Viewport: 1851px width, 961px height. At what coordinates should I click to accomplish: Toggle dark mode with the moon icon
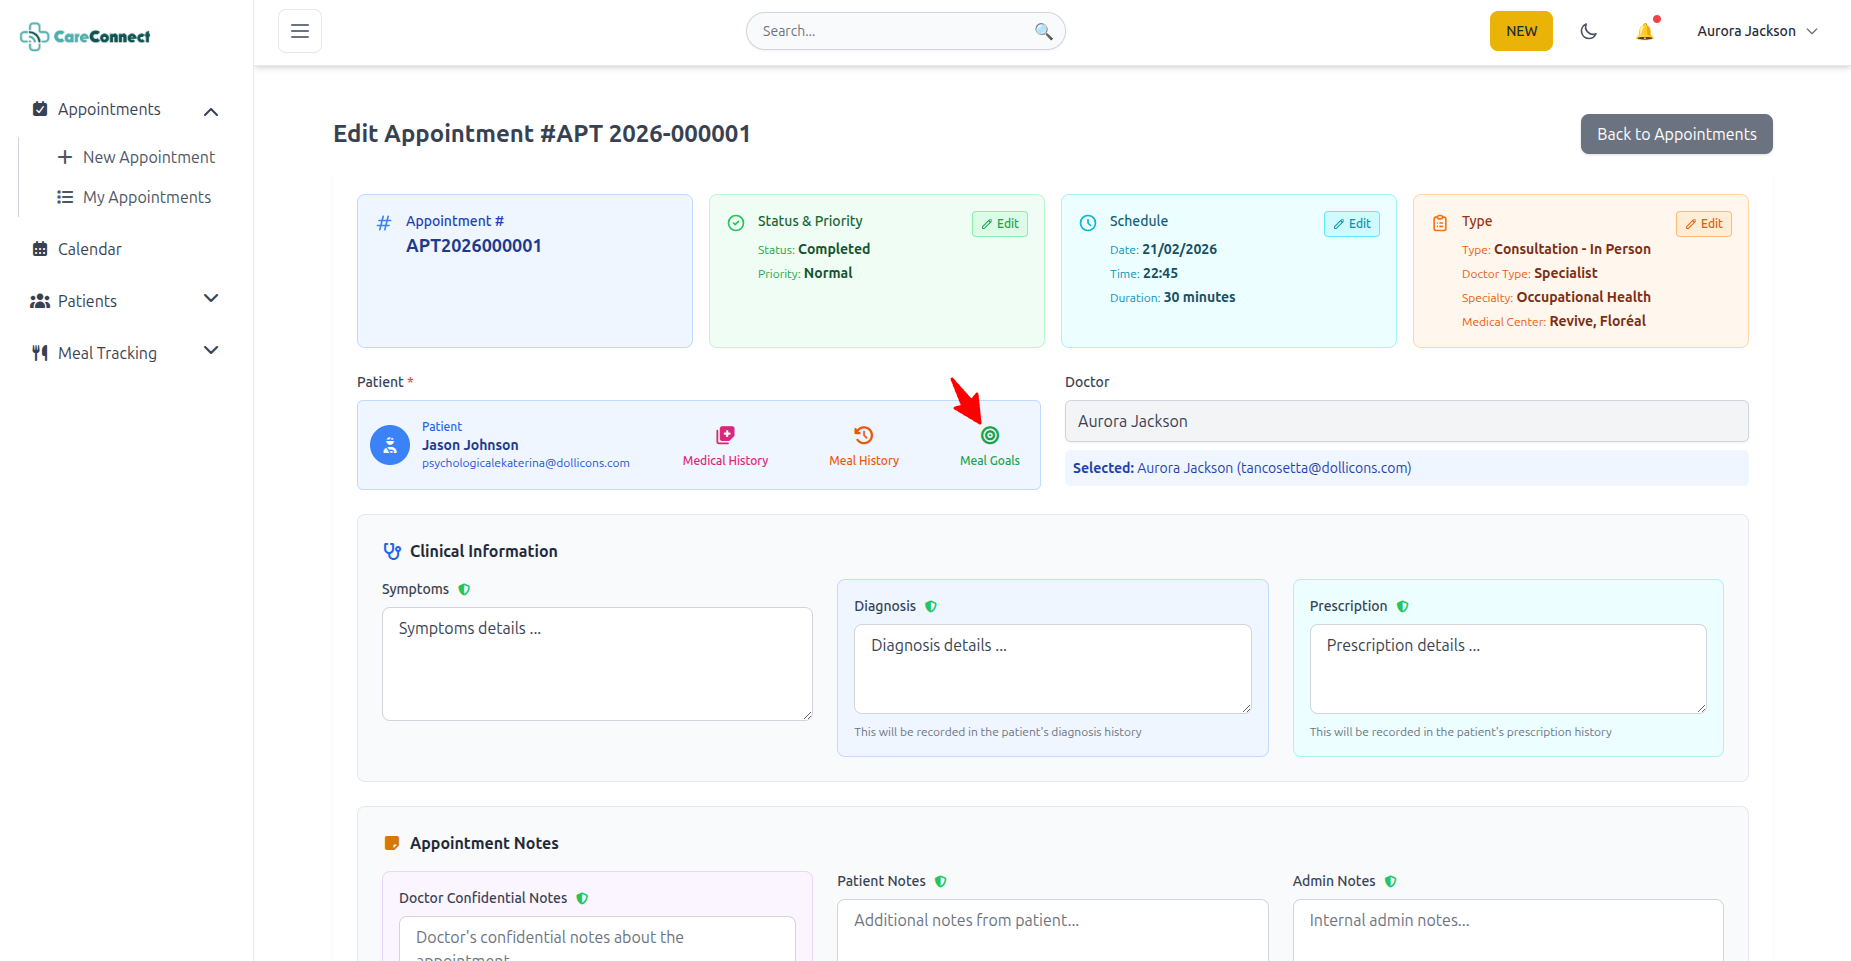pyautogui.click(x=1588, y=32)
